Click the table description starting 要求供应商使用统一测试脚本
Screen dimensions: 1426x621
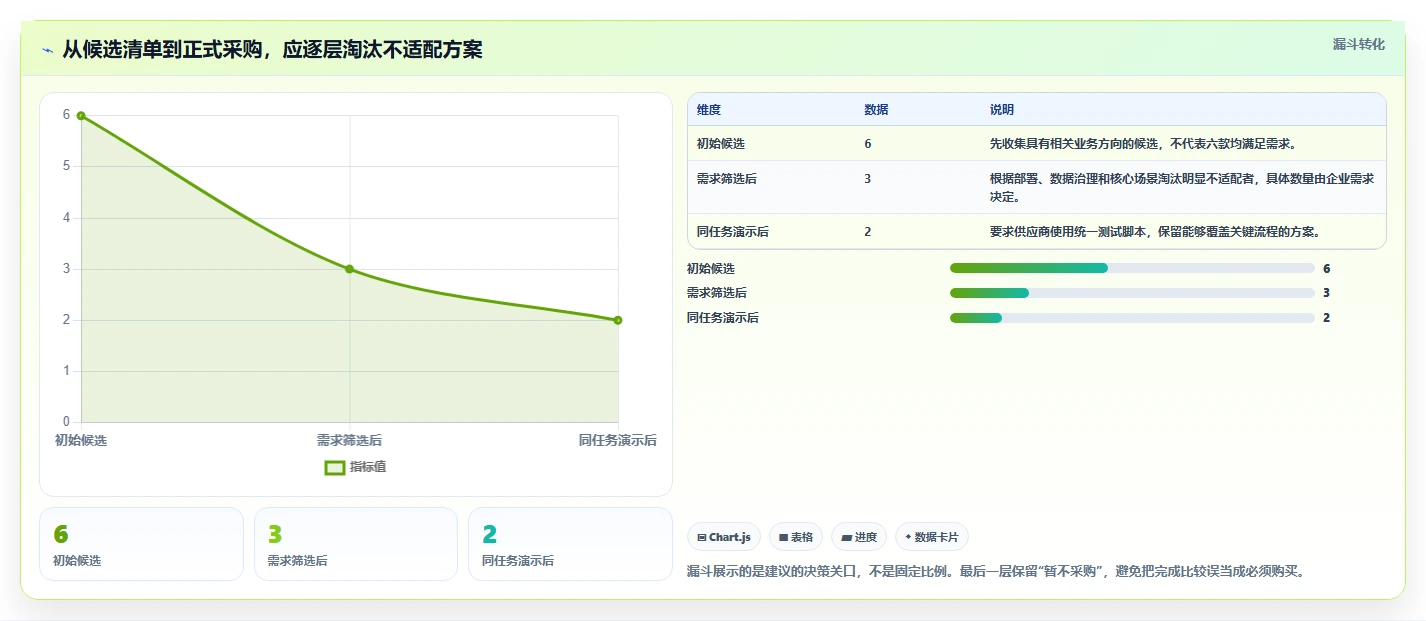tap(1155, 232)
